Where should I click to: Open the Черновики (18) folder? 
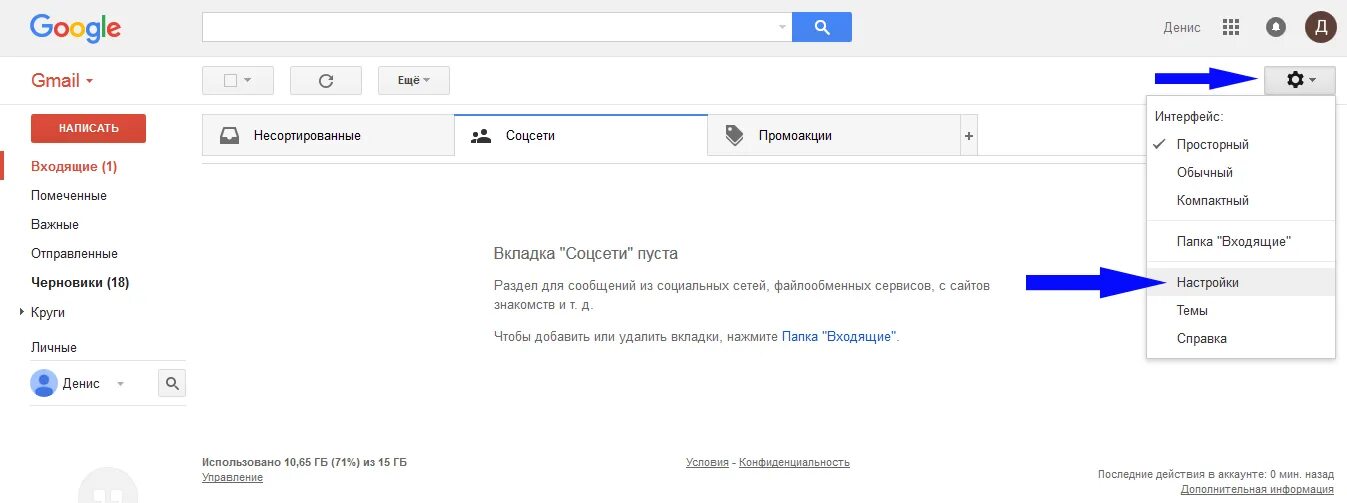click(x=80, y=282)
